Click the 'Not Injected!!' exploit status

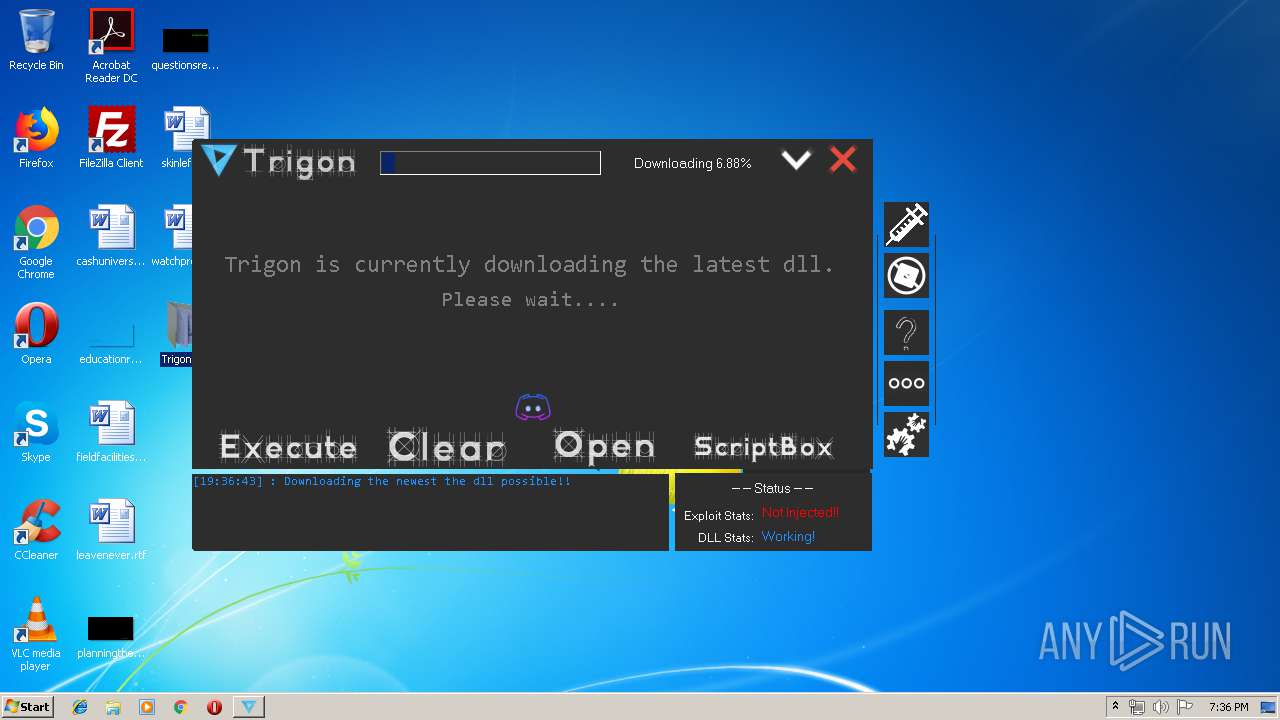[x=800, y=513]
